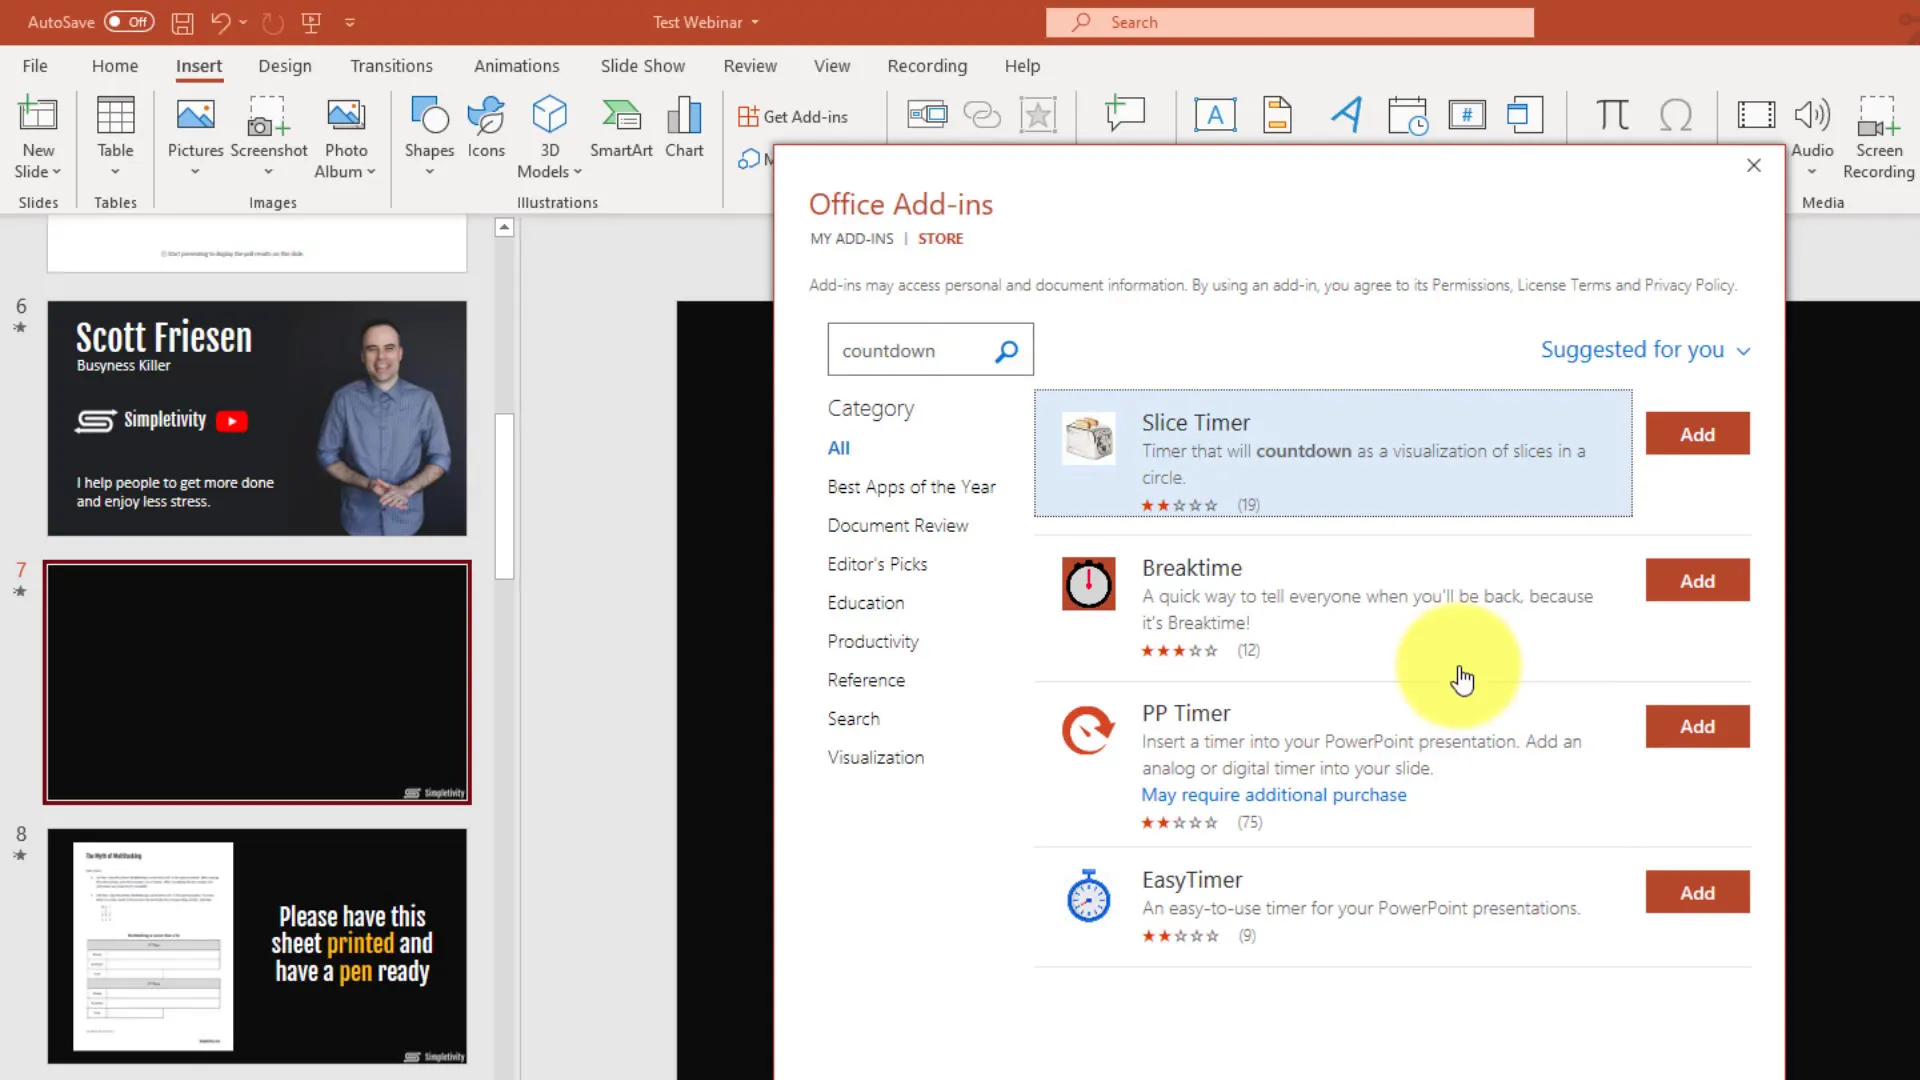Screen dimensions: 1920x1080
Task: Open the Undo history dropdown arrow
Action: tap(243, 22)
